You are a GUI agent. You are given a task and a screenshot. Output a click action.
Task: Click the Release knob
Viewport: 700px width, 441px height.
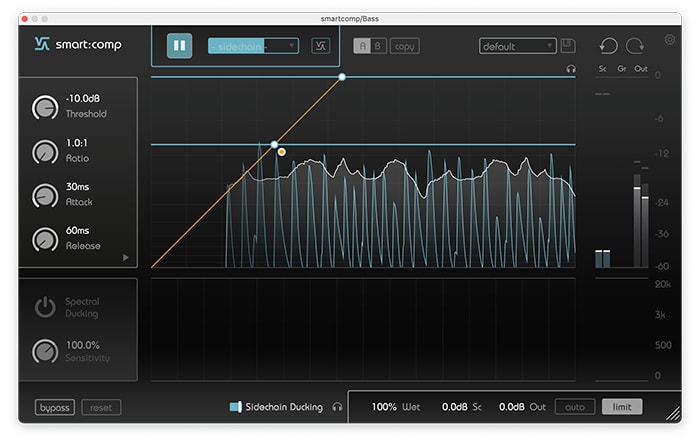tap(45, 239)
